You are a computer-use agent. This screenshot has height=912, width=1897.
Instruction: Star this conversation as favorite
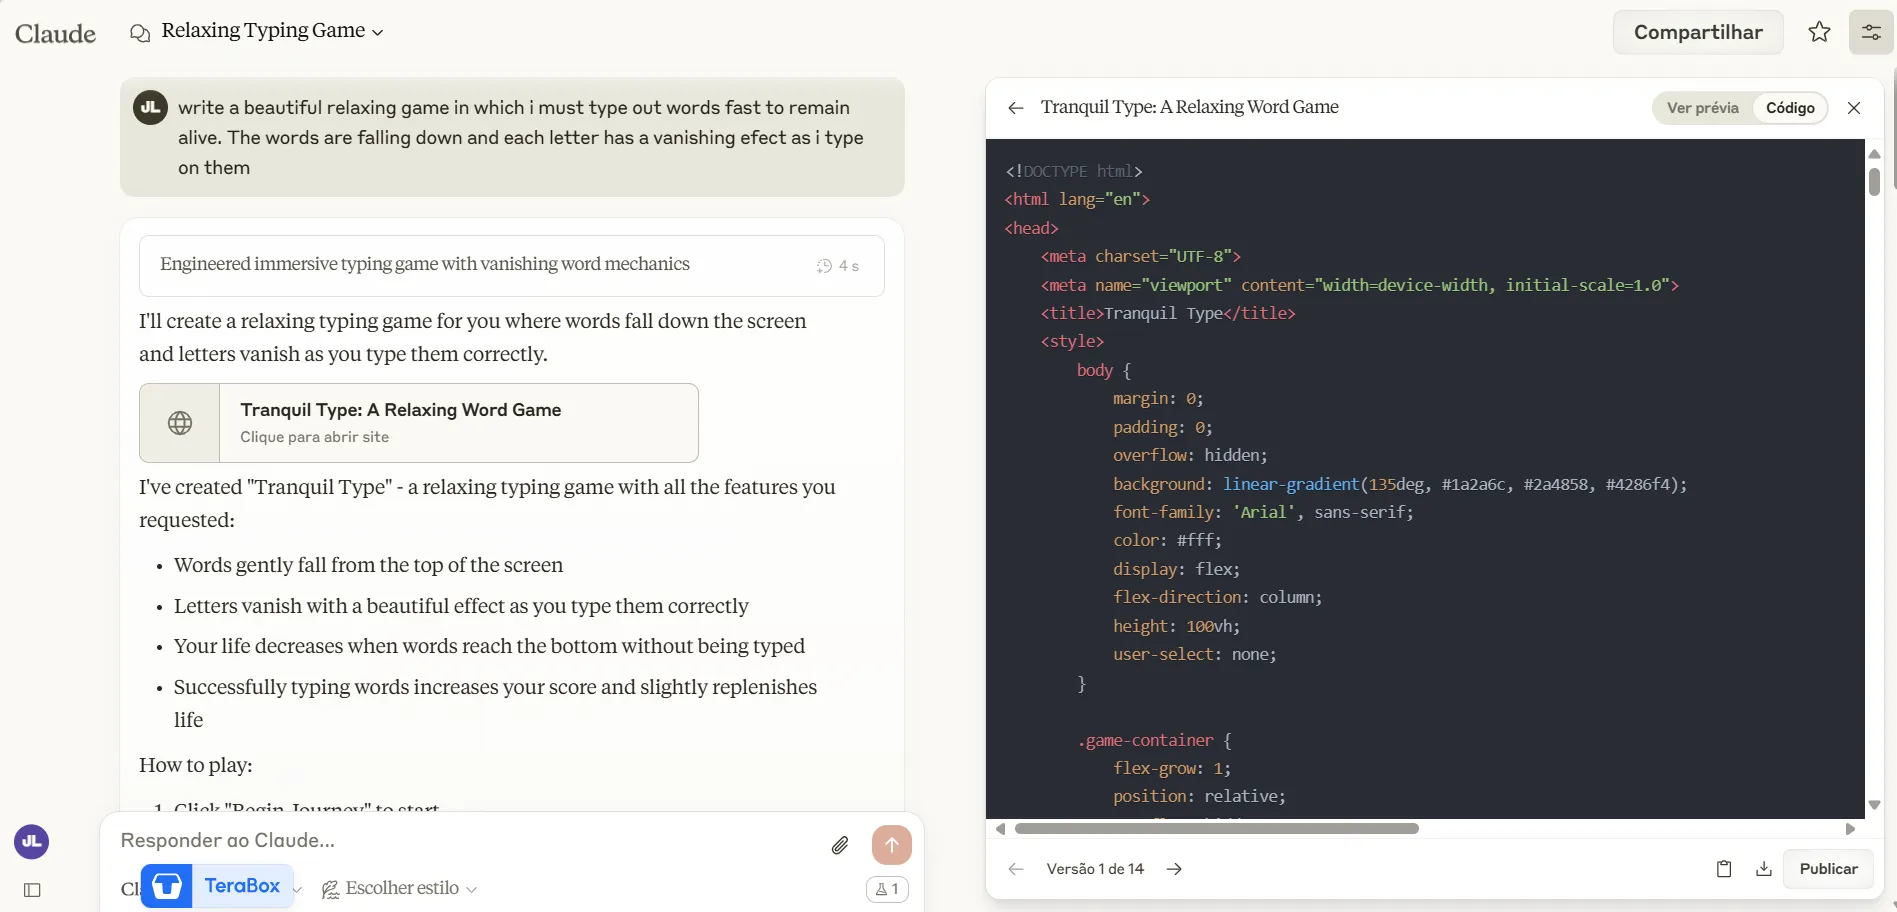click(1819, 32)
